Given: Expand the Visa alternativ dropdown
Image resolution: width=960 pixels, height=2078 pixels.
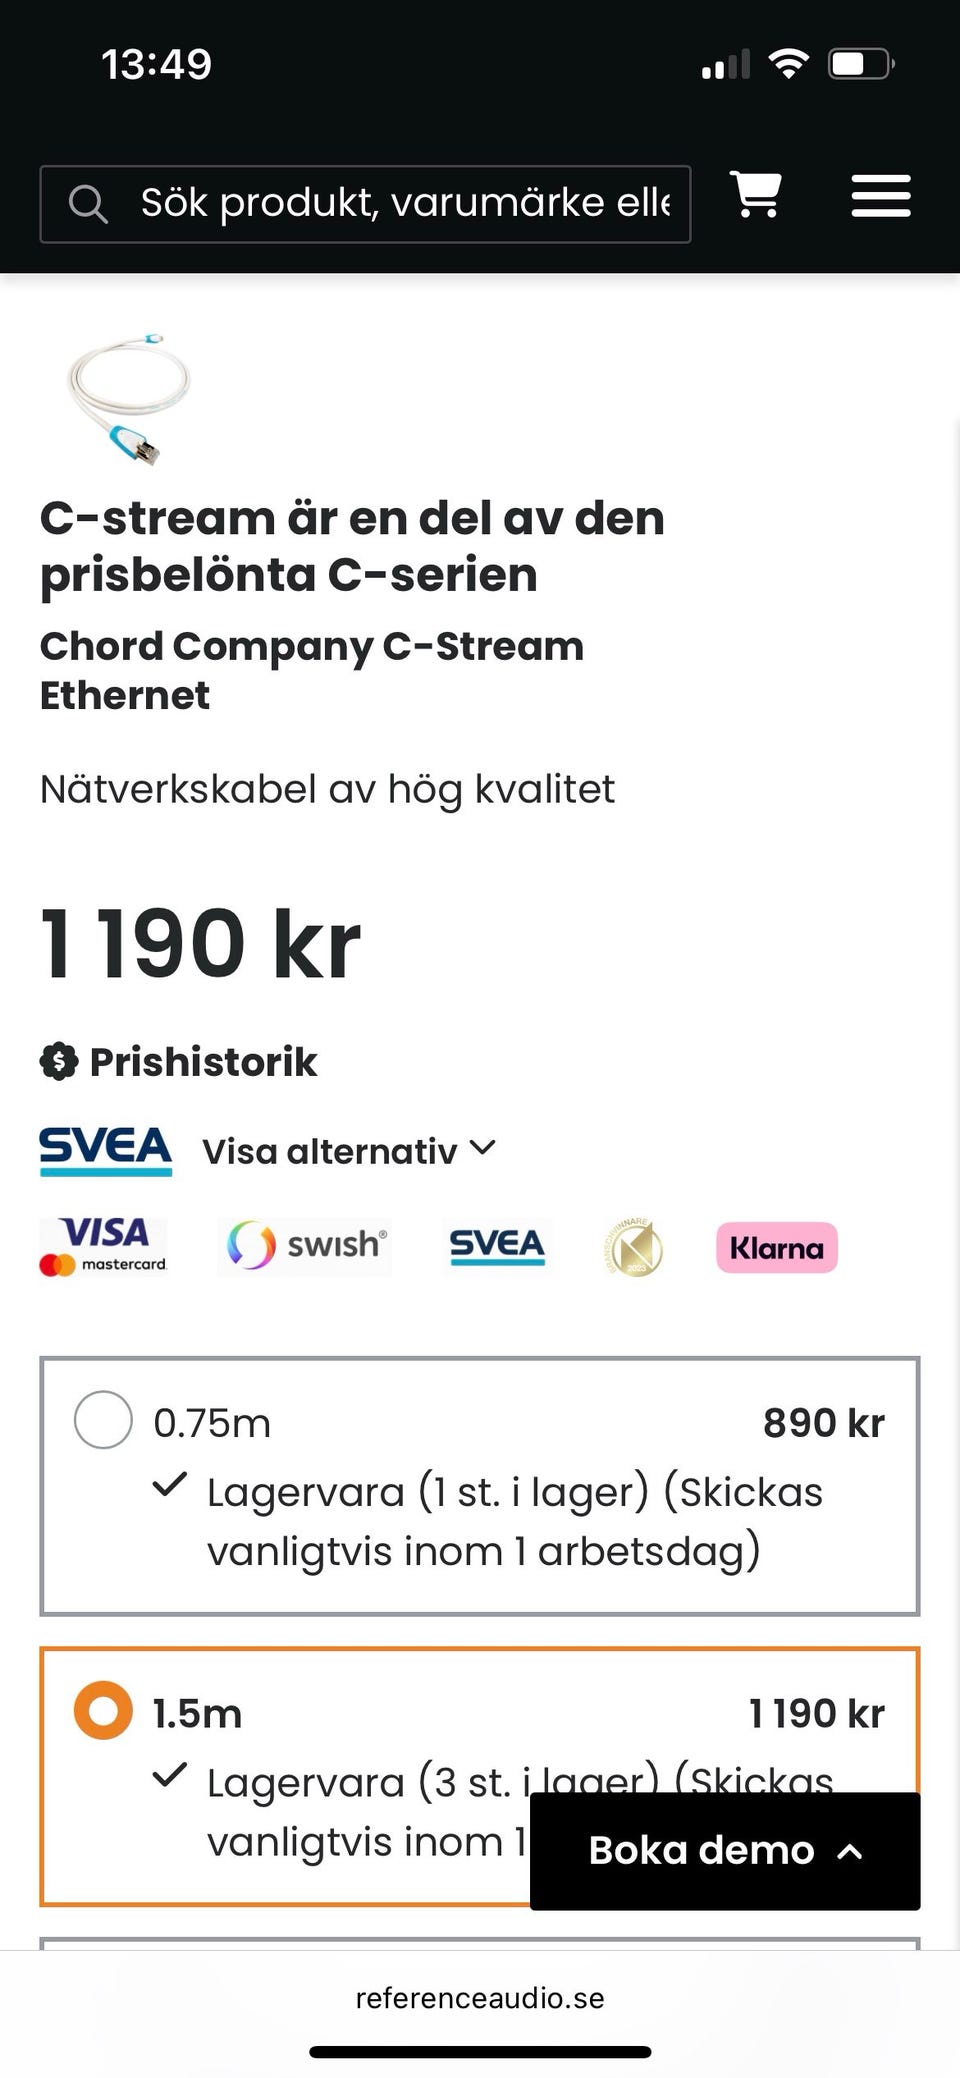Looking at the screenshot, I should [x=349, y=1151].
